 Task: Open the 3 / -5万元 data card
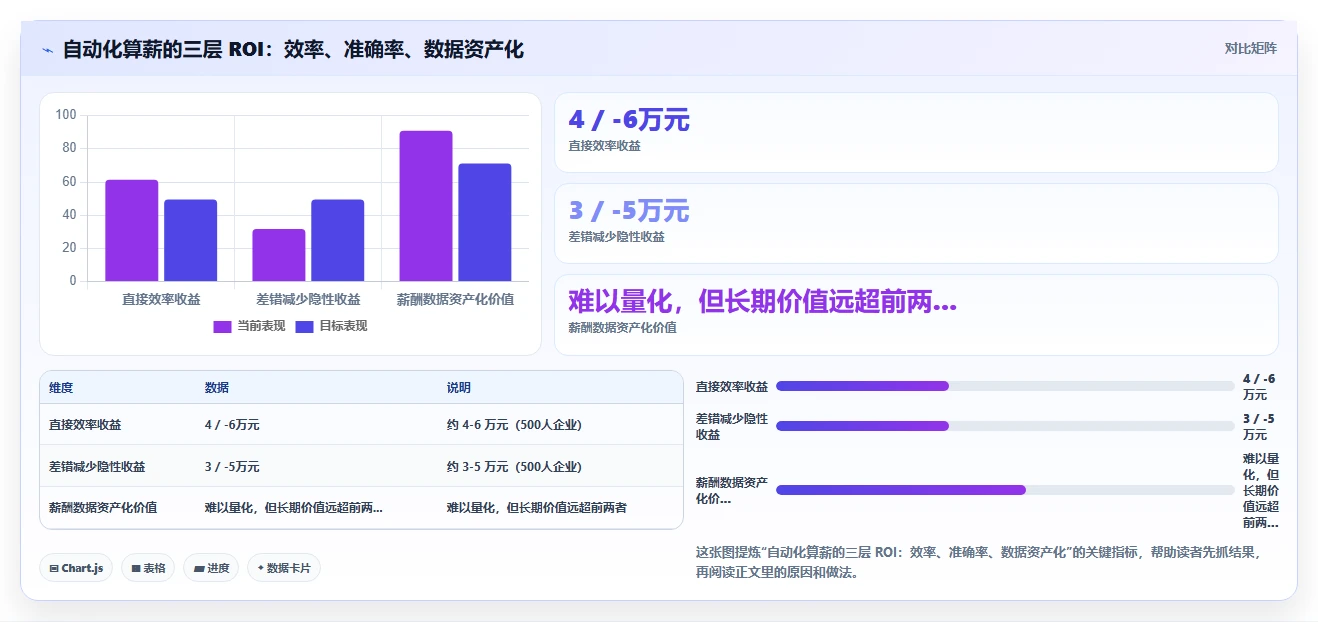tap(916, 223)
